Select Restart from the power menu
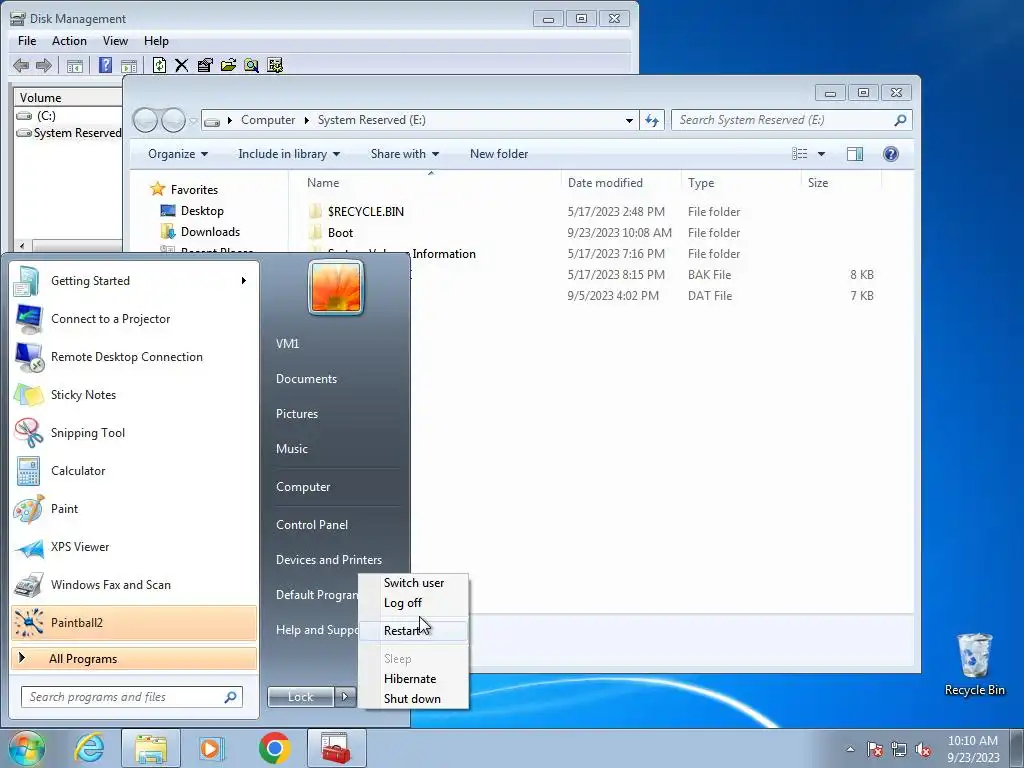1024x768 pixels. click(x=413, y=631)
